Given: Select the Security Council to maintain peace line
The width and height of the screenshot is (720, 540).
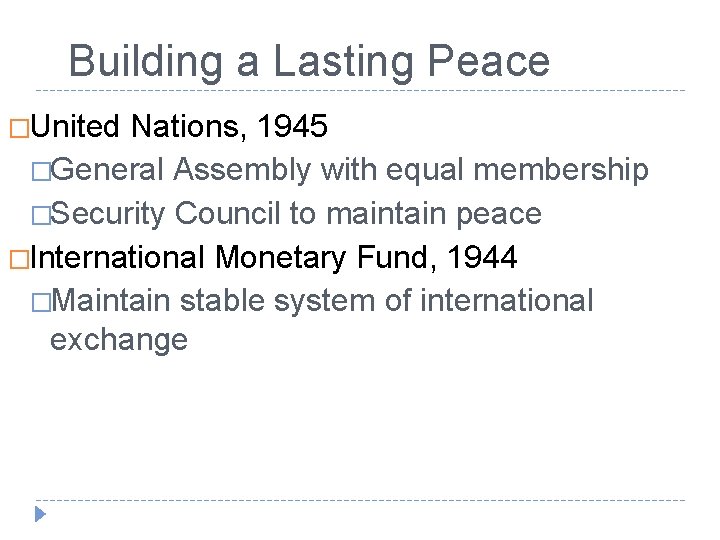Looking at the screenshot, I should click(296, 214).
